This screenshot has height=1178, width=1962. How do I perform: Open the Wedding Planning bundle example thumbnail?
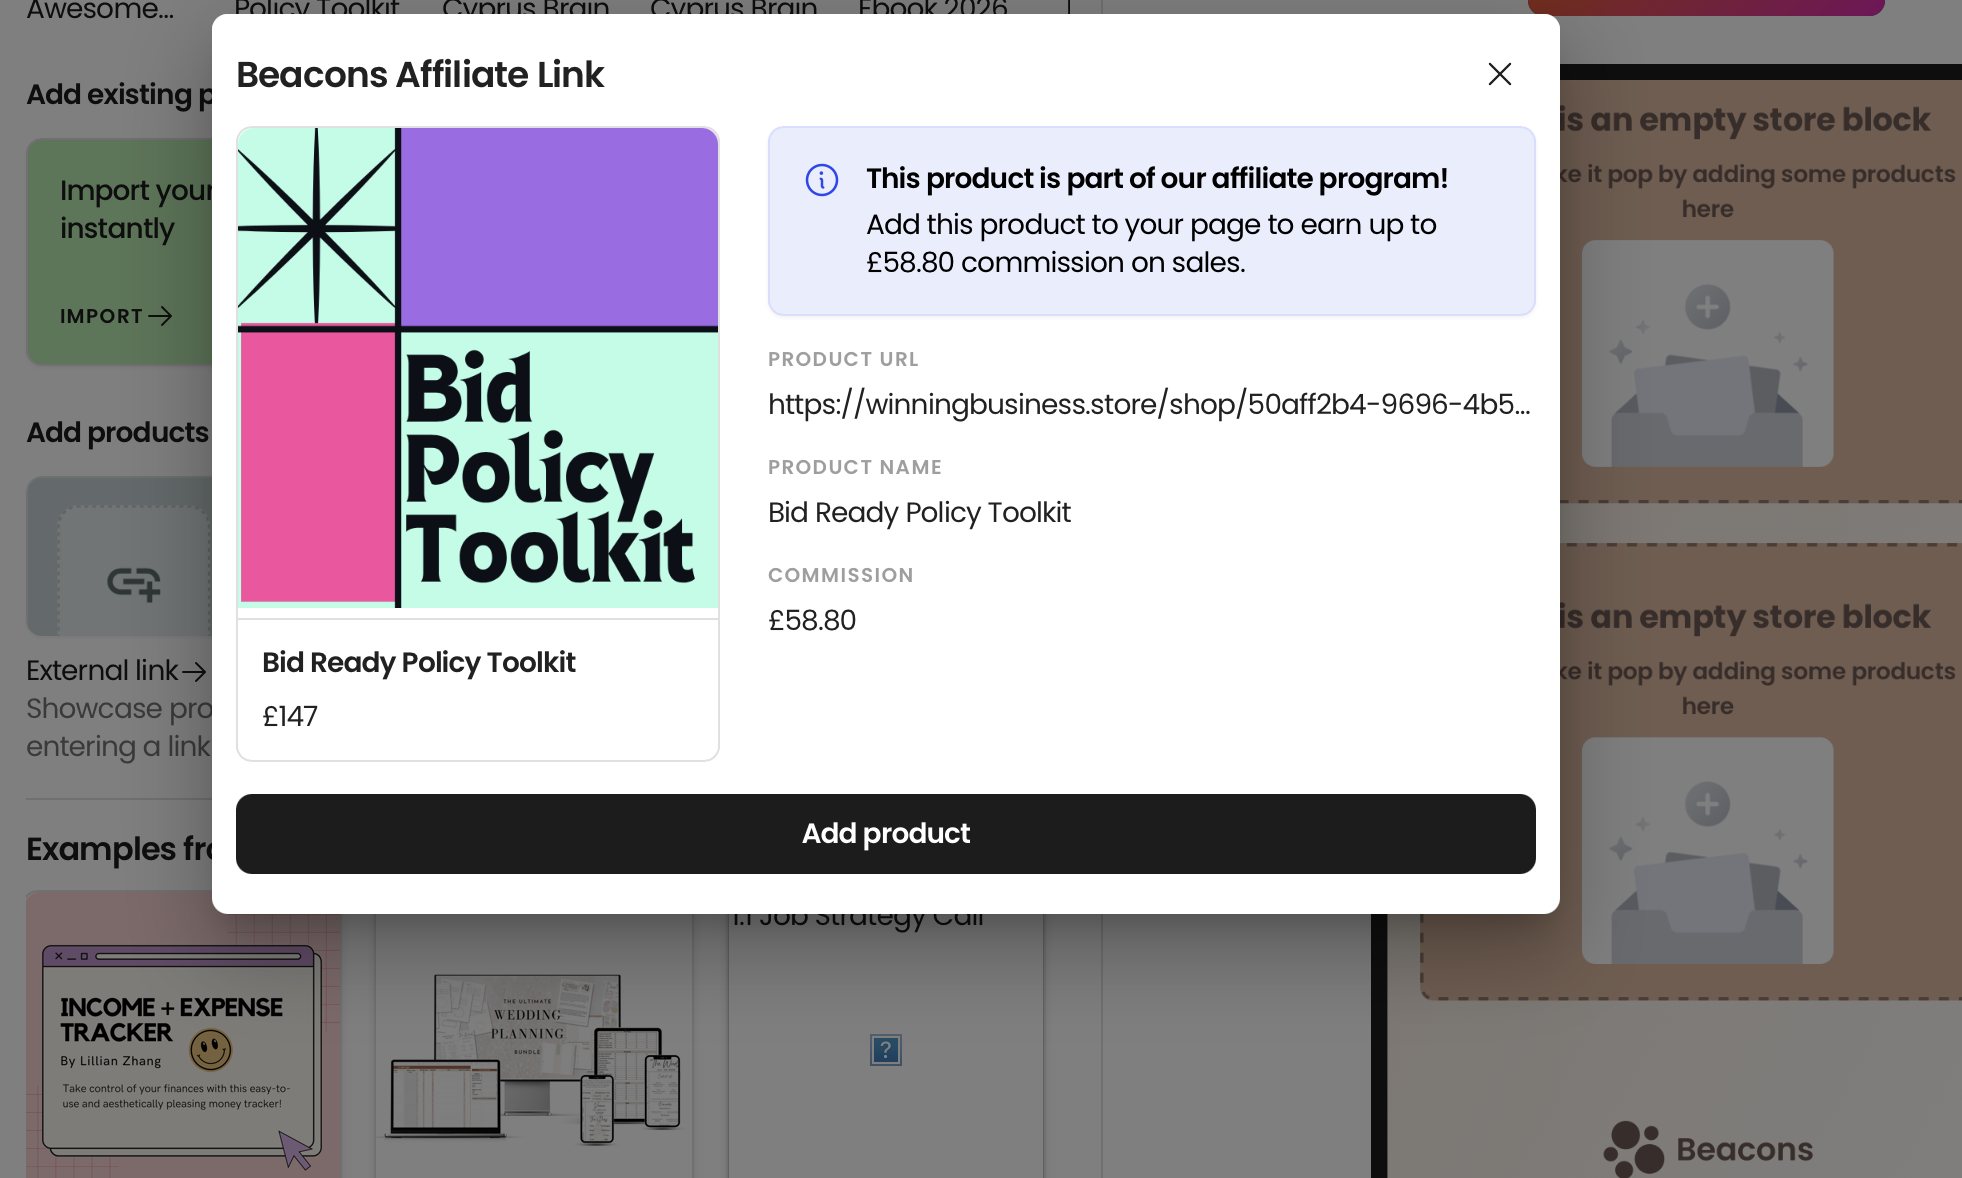534,1058
